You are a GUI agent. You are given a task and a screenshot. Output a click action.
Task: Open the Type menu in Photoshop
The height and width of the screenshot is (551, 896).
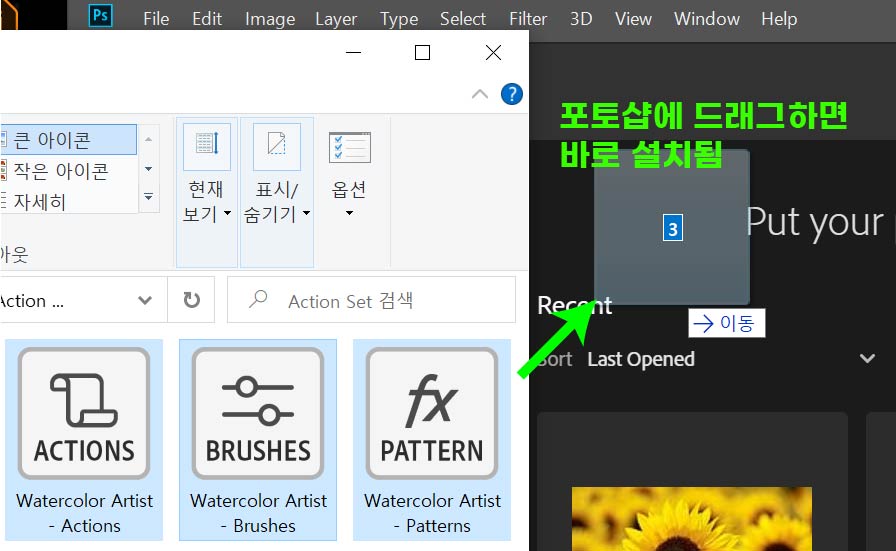click(x=399, y=19)
